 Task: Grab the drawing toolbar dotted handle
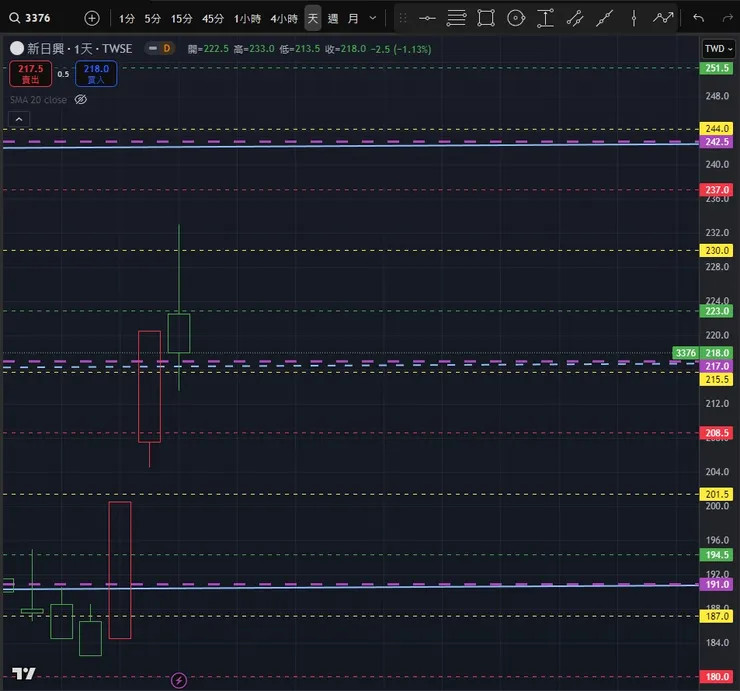[403, 18]
